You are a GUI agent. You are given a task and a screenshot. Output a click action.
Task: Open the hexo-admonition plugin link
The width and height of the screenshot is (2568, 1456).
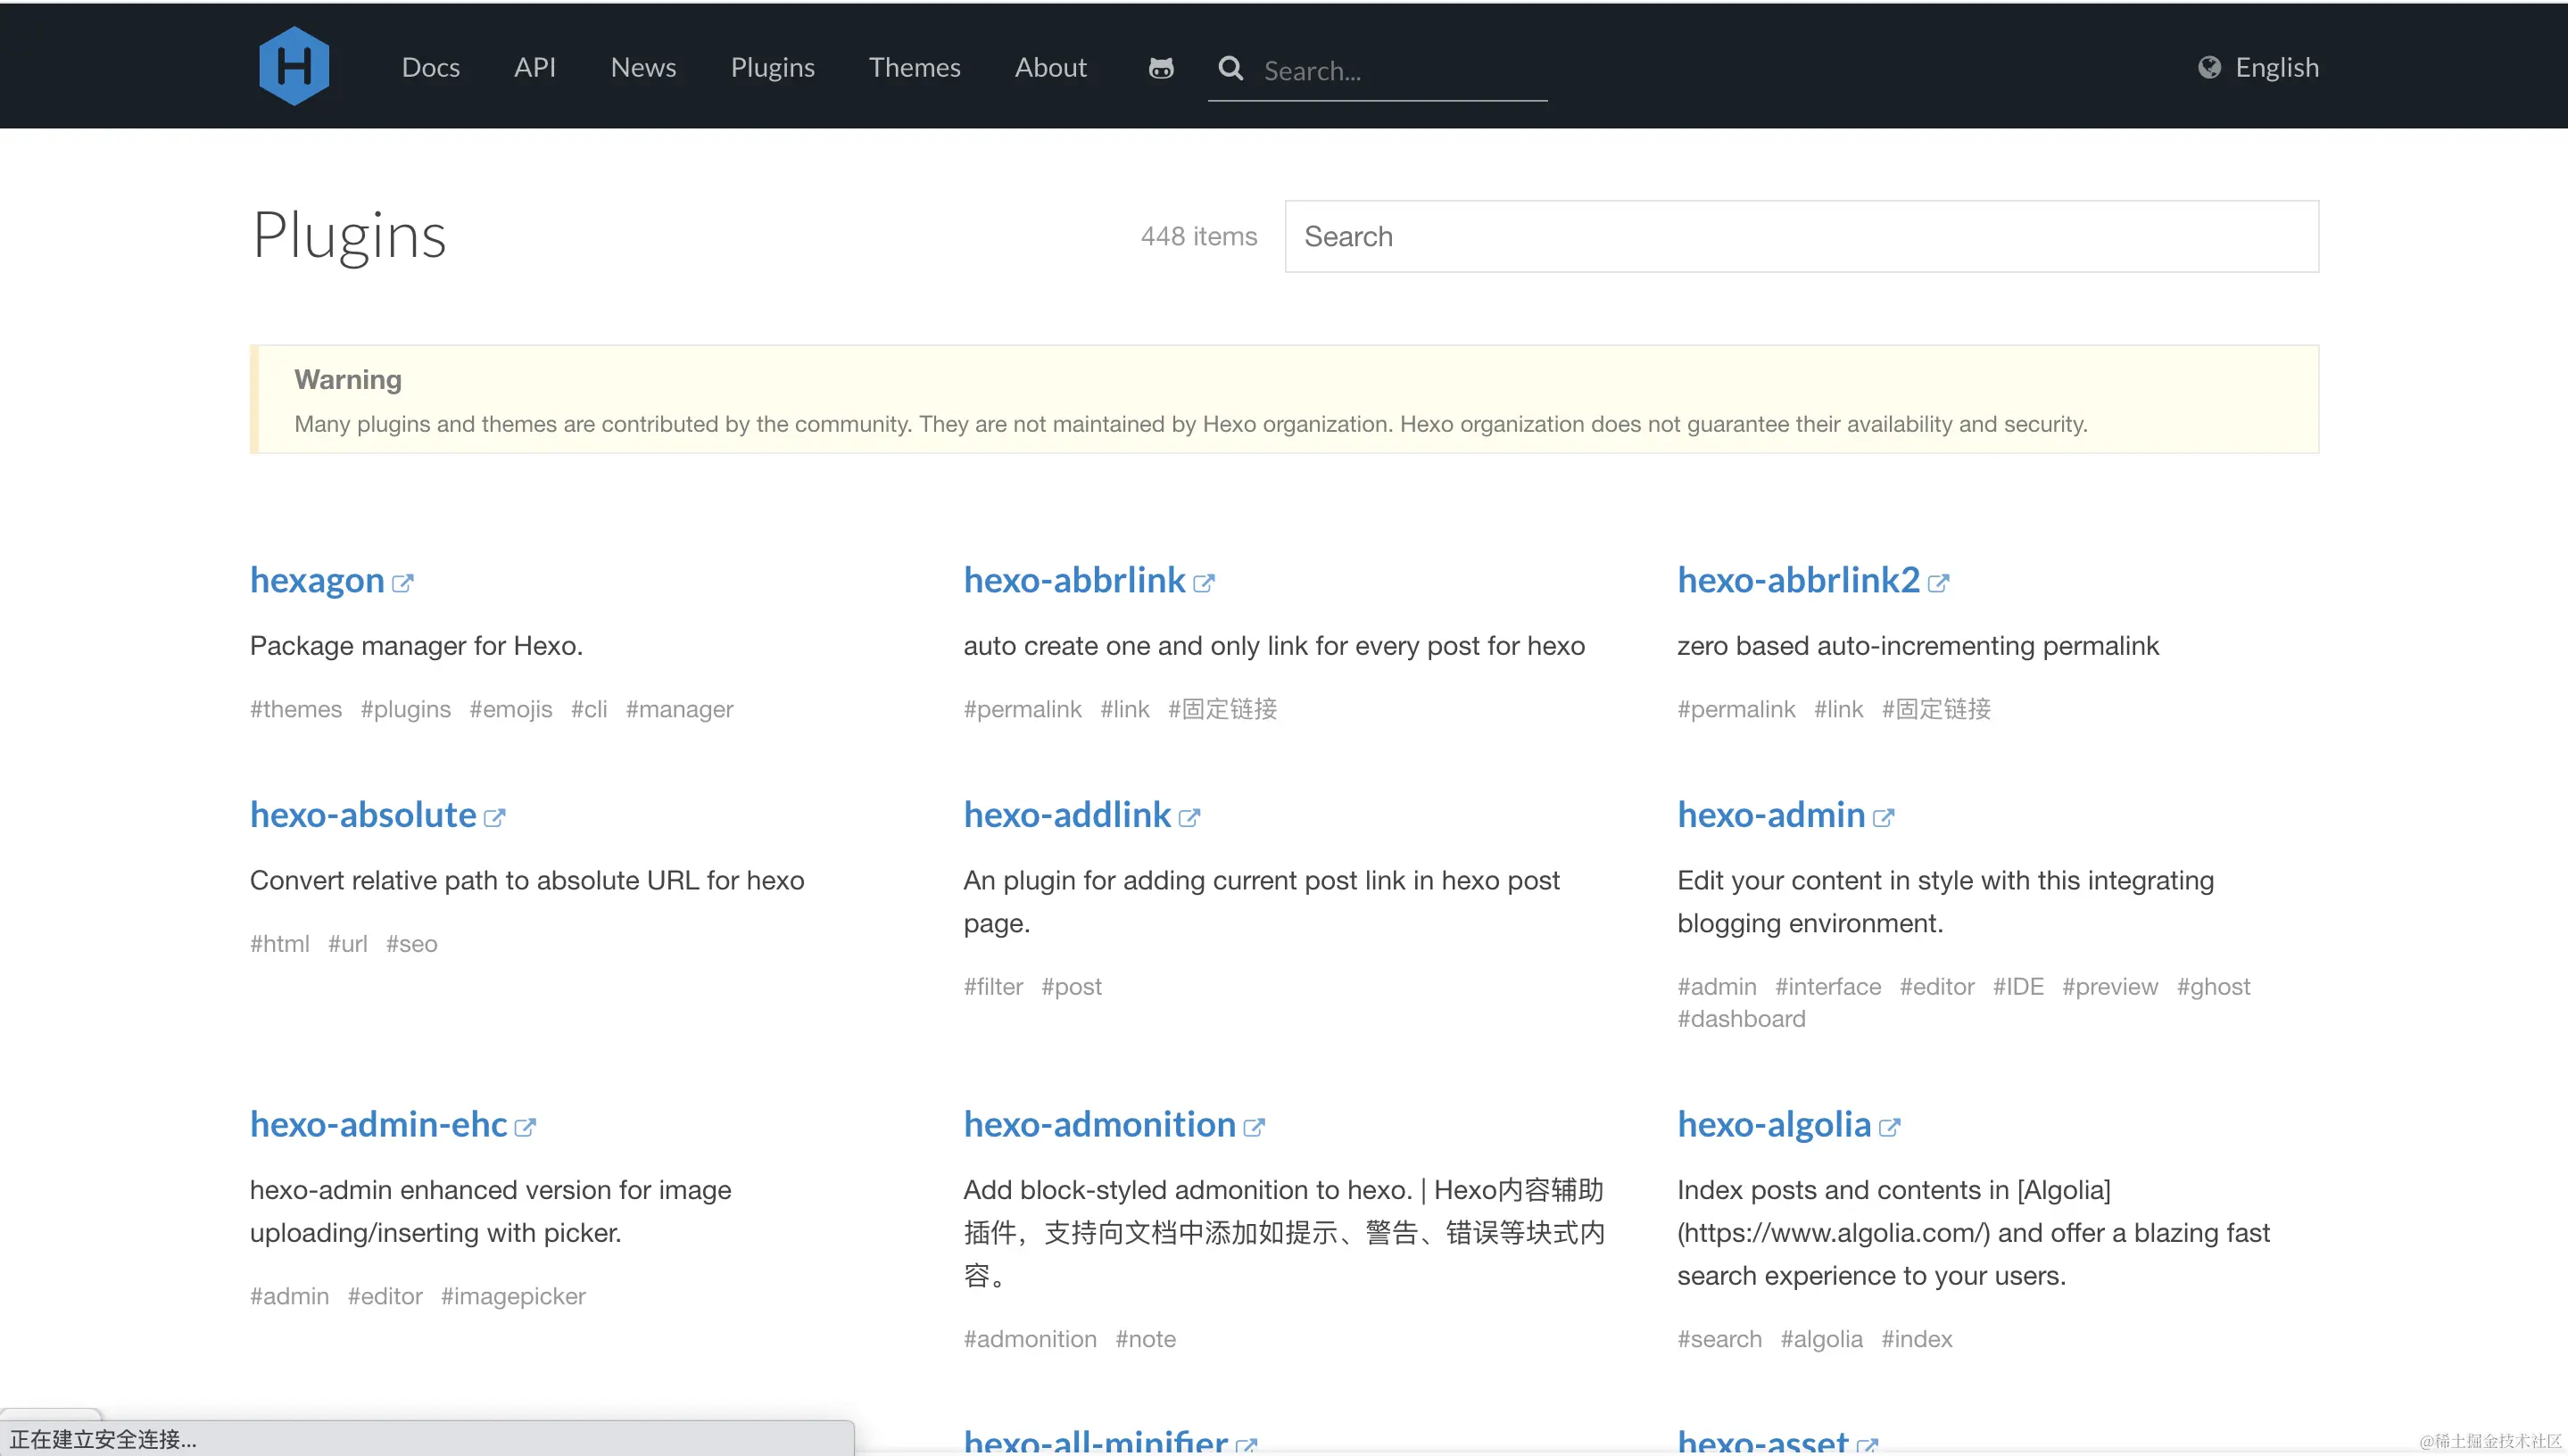[1099, 1125]
